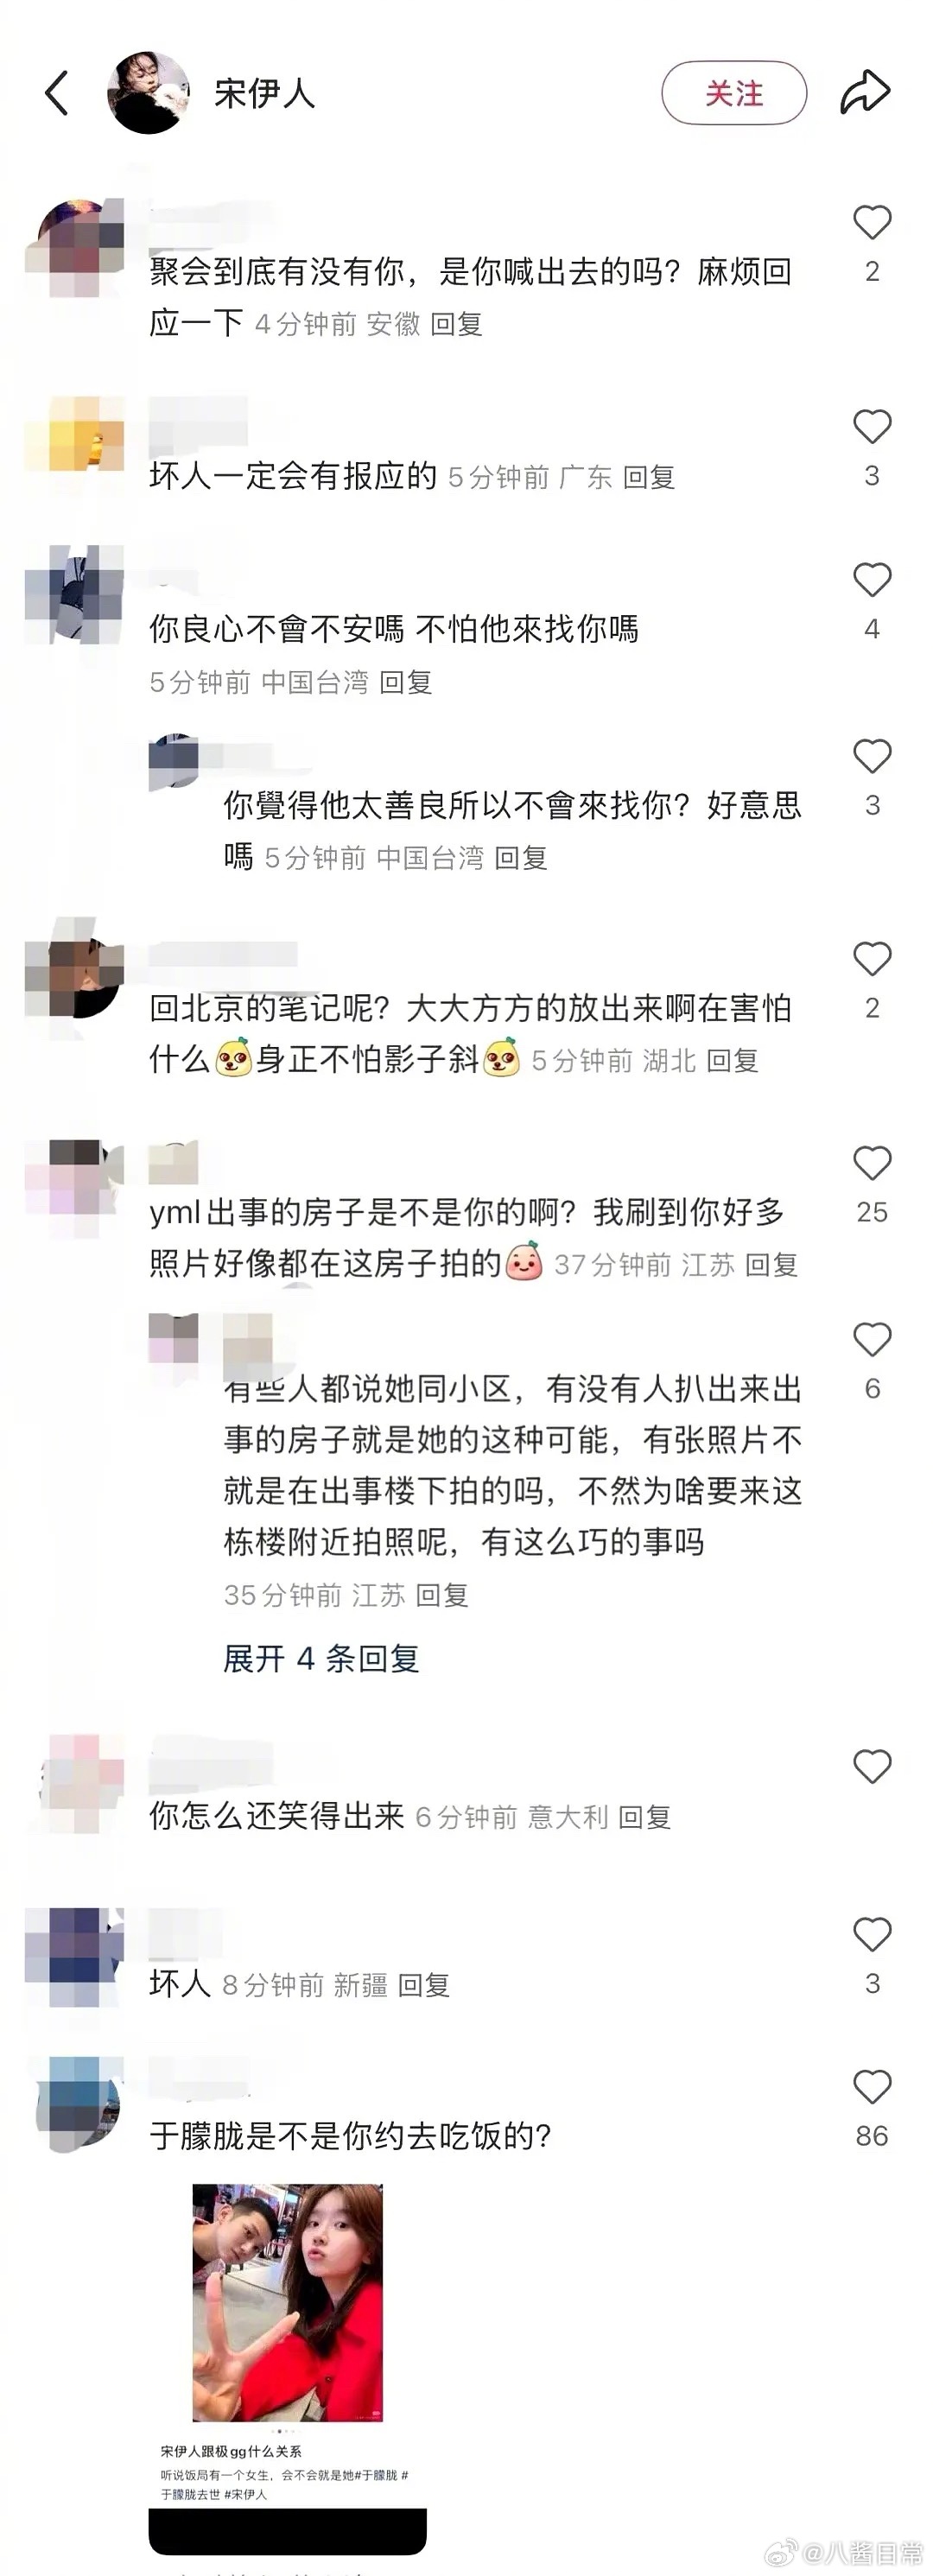Reply to the 安徽 comment via 回复

457,324
